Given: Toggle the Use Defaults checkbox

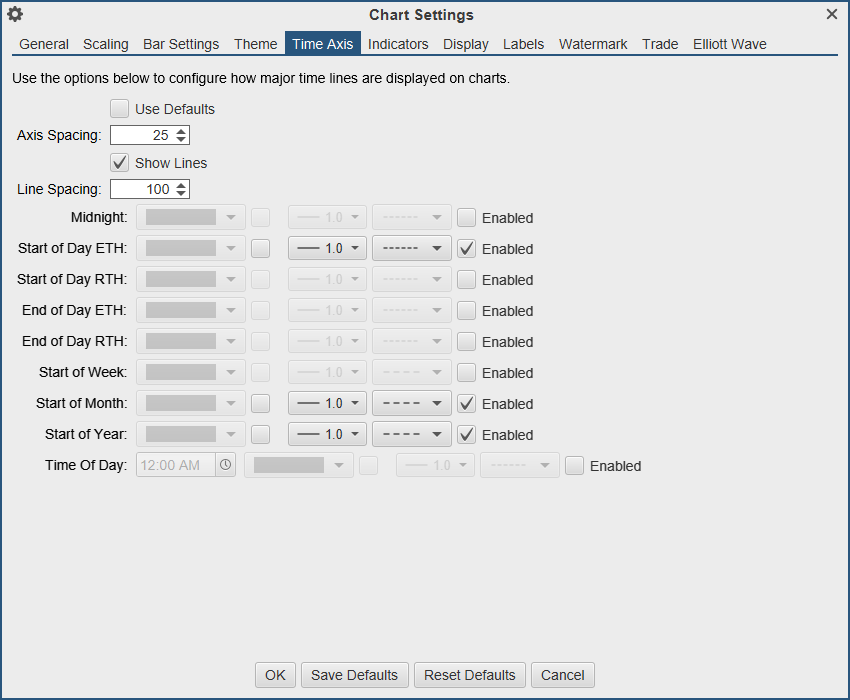Looking at the screenshot, I should 120,108.
